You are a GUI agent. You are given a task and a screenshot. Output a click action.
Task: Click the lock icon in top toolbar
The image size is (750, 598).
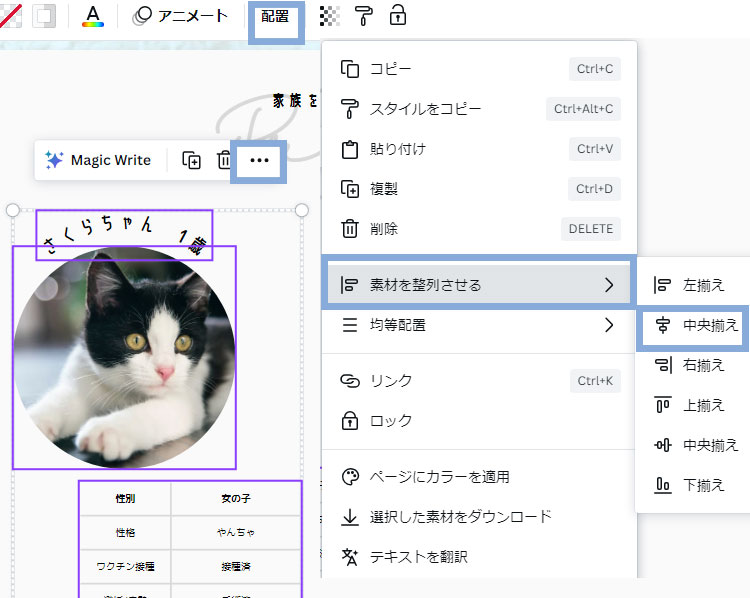[x=398, y=16]
